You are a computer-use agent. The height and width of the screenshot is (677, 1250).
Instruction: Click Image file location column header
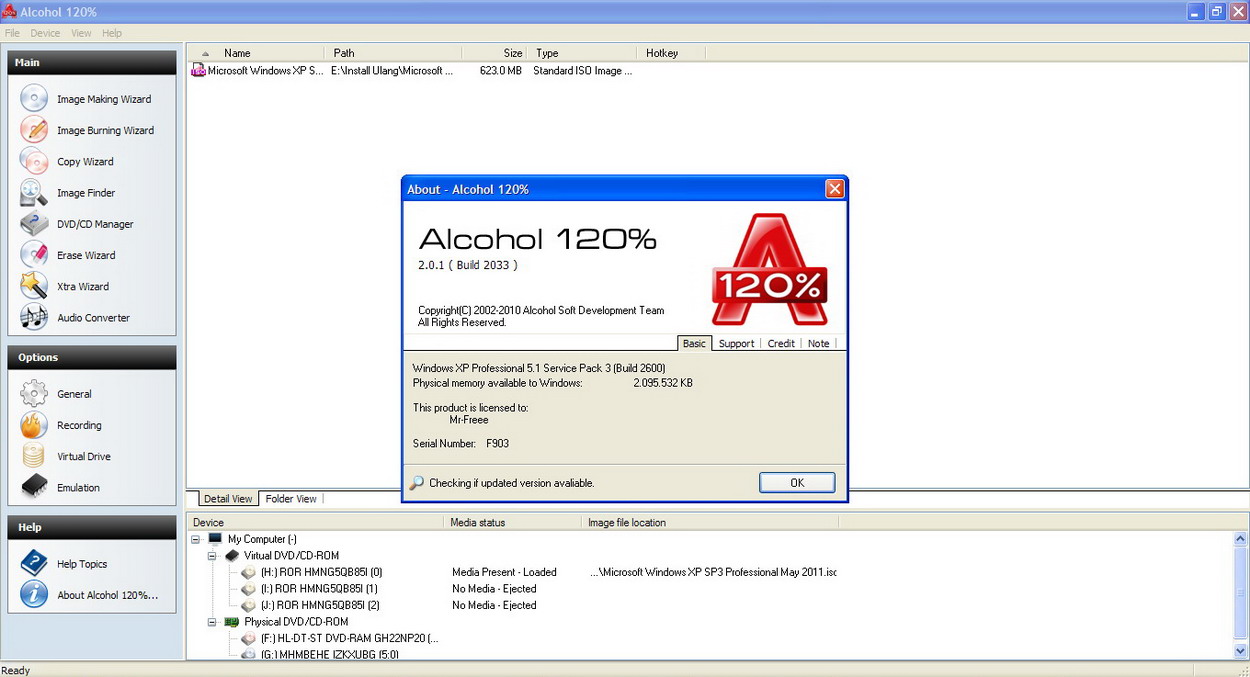[710, 522]
